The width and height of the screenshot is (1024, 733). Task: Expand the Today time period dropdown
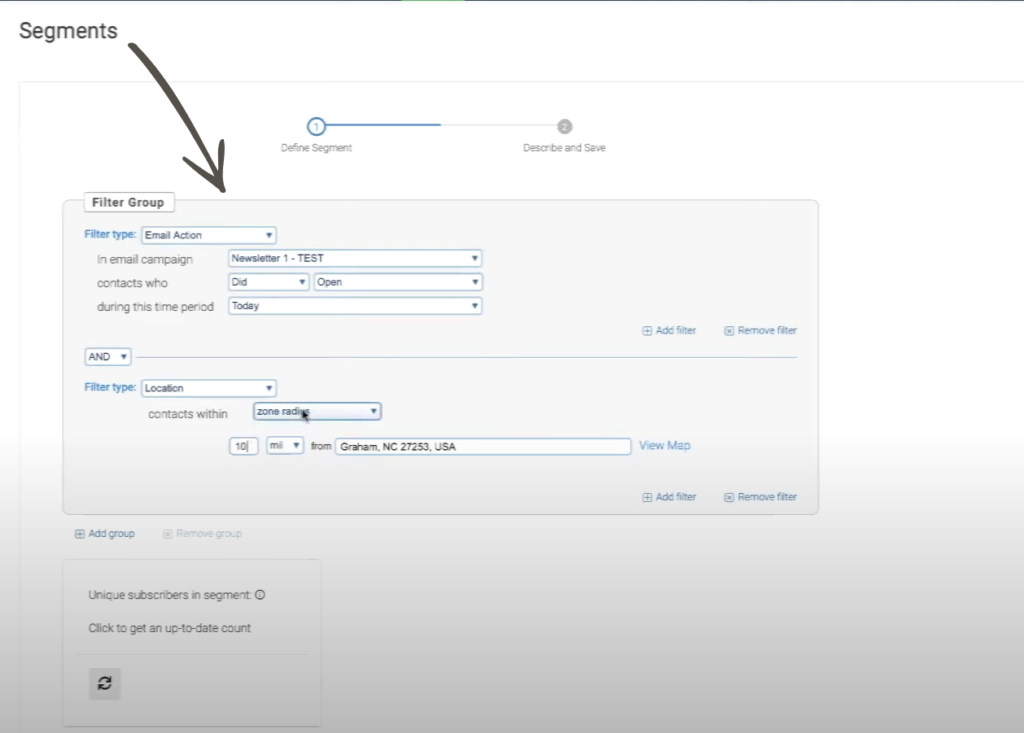pyautogui.click(x=355, y=306)
